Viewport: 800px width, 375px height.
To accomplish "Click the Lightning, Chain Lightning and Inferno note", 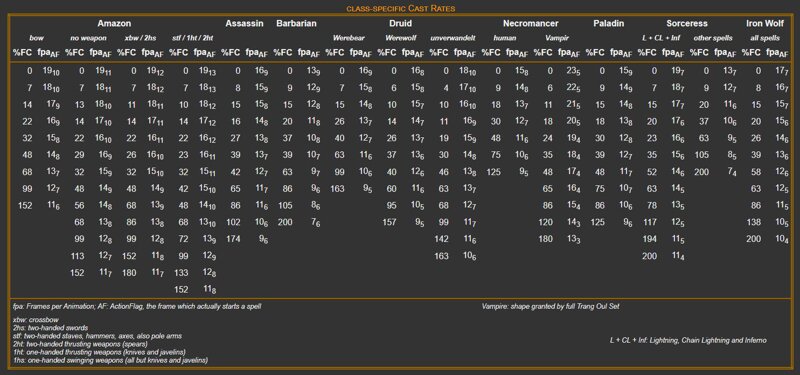I will [688, 340].
